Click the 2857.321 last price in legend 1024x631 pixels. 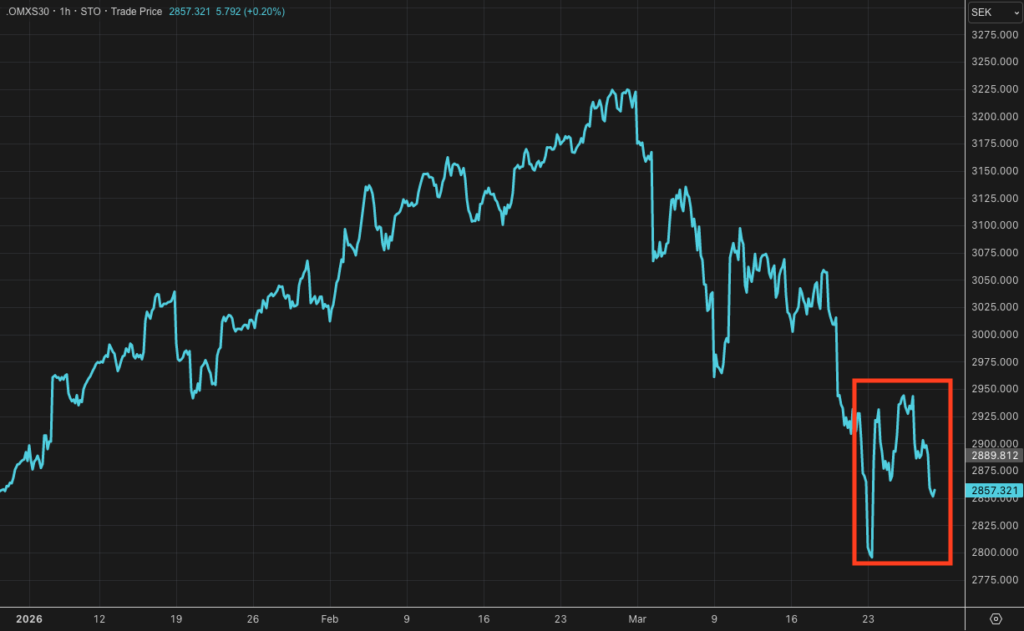189,12
